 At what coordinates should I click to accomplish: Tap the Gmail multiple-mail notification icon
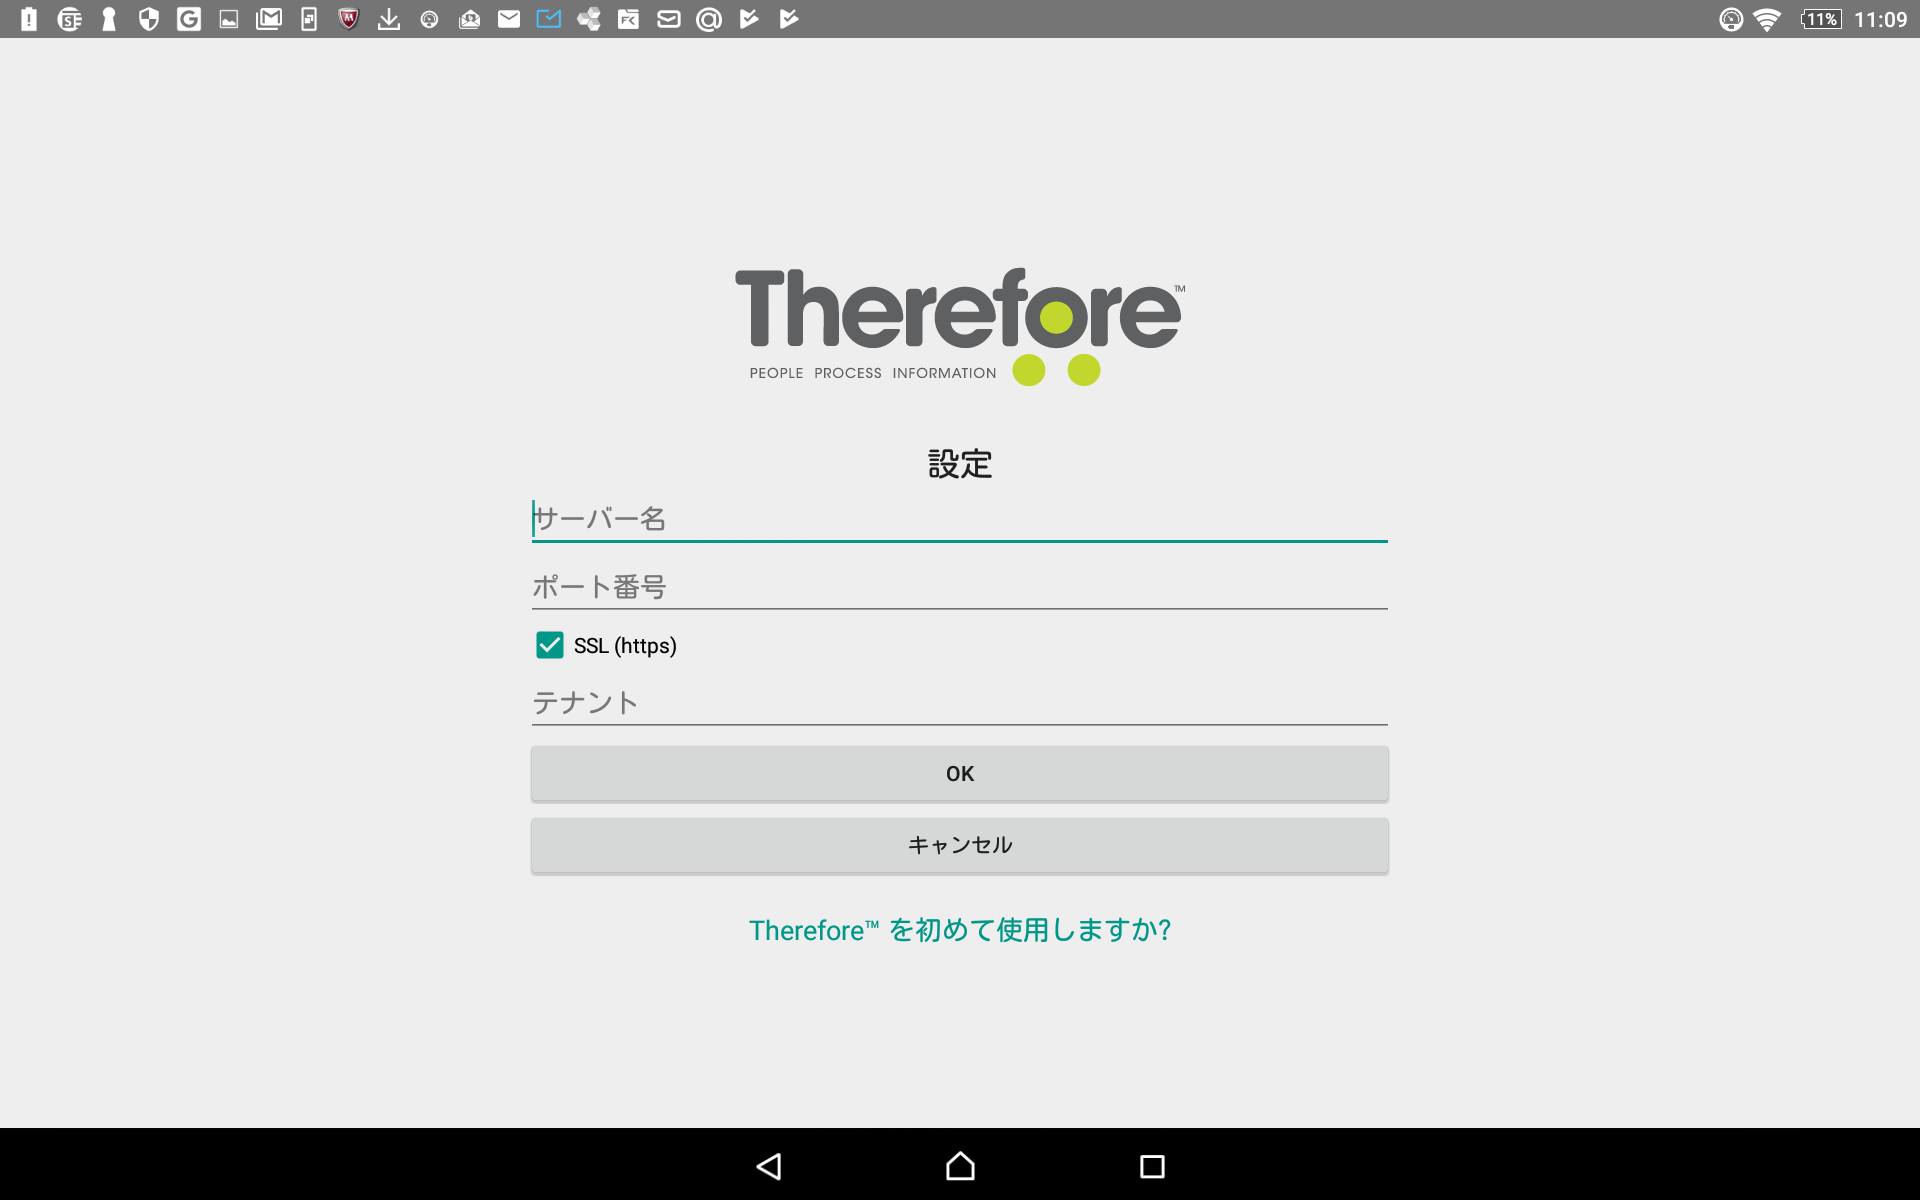[x=269, y=19]
